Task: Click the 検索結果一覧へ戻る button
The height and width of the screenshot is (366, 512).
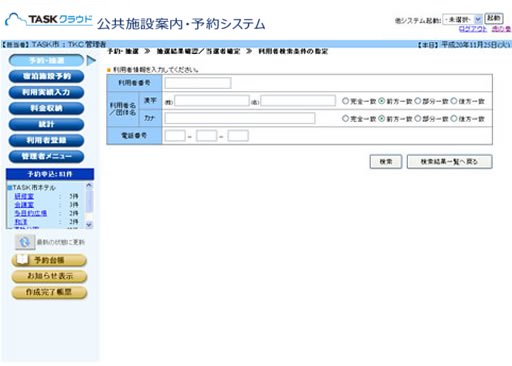Action: point(449,162)
